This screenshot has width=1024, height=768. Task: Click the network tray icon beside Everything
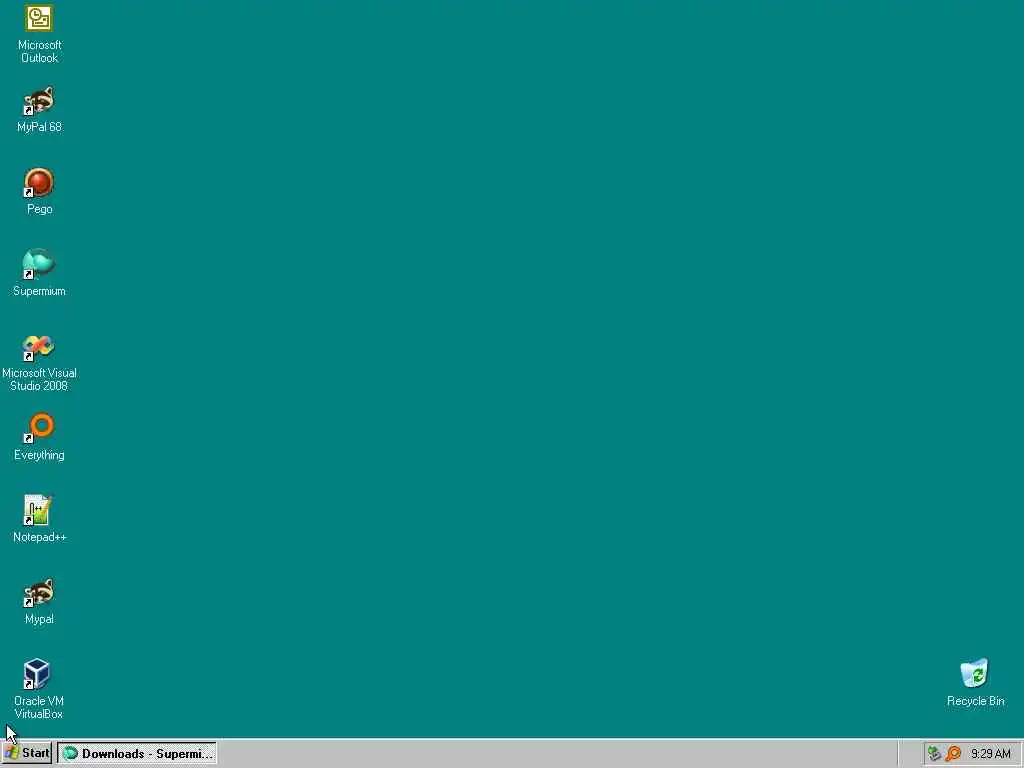tap(935, 754)
